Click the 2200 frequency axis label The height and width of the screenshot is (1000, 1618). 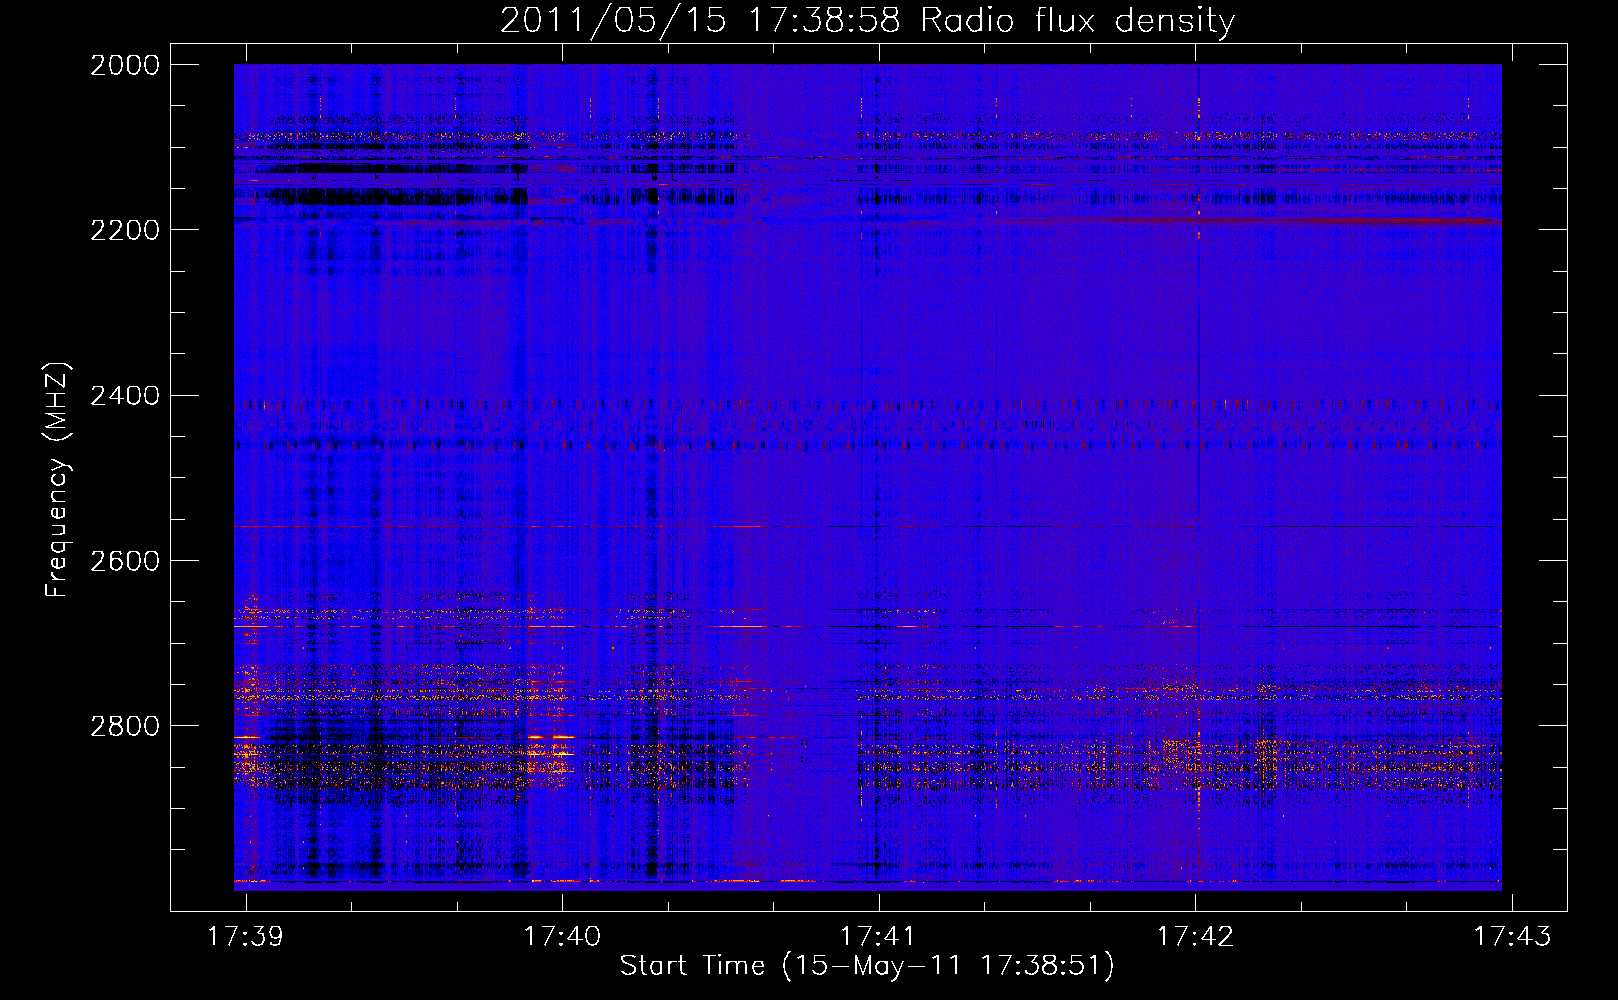pos(125,230)
